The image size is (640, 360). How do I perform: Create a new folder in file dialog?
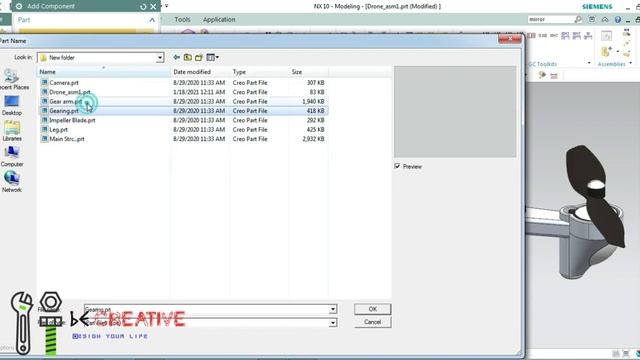(199, 58)
